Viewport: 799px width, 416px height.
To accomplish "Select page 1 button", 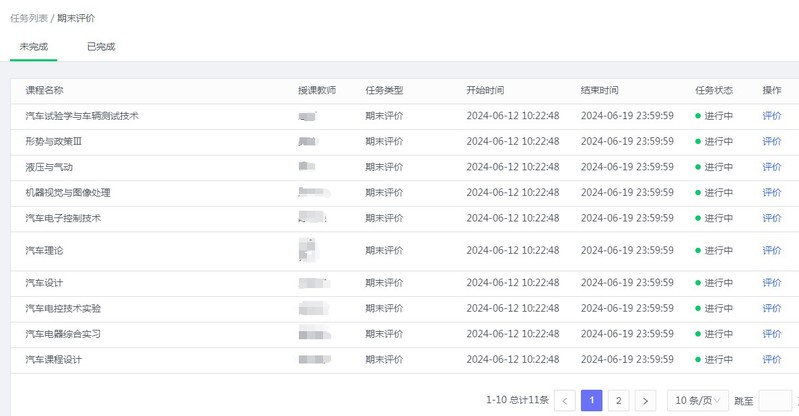I will point(591,401).
